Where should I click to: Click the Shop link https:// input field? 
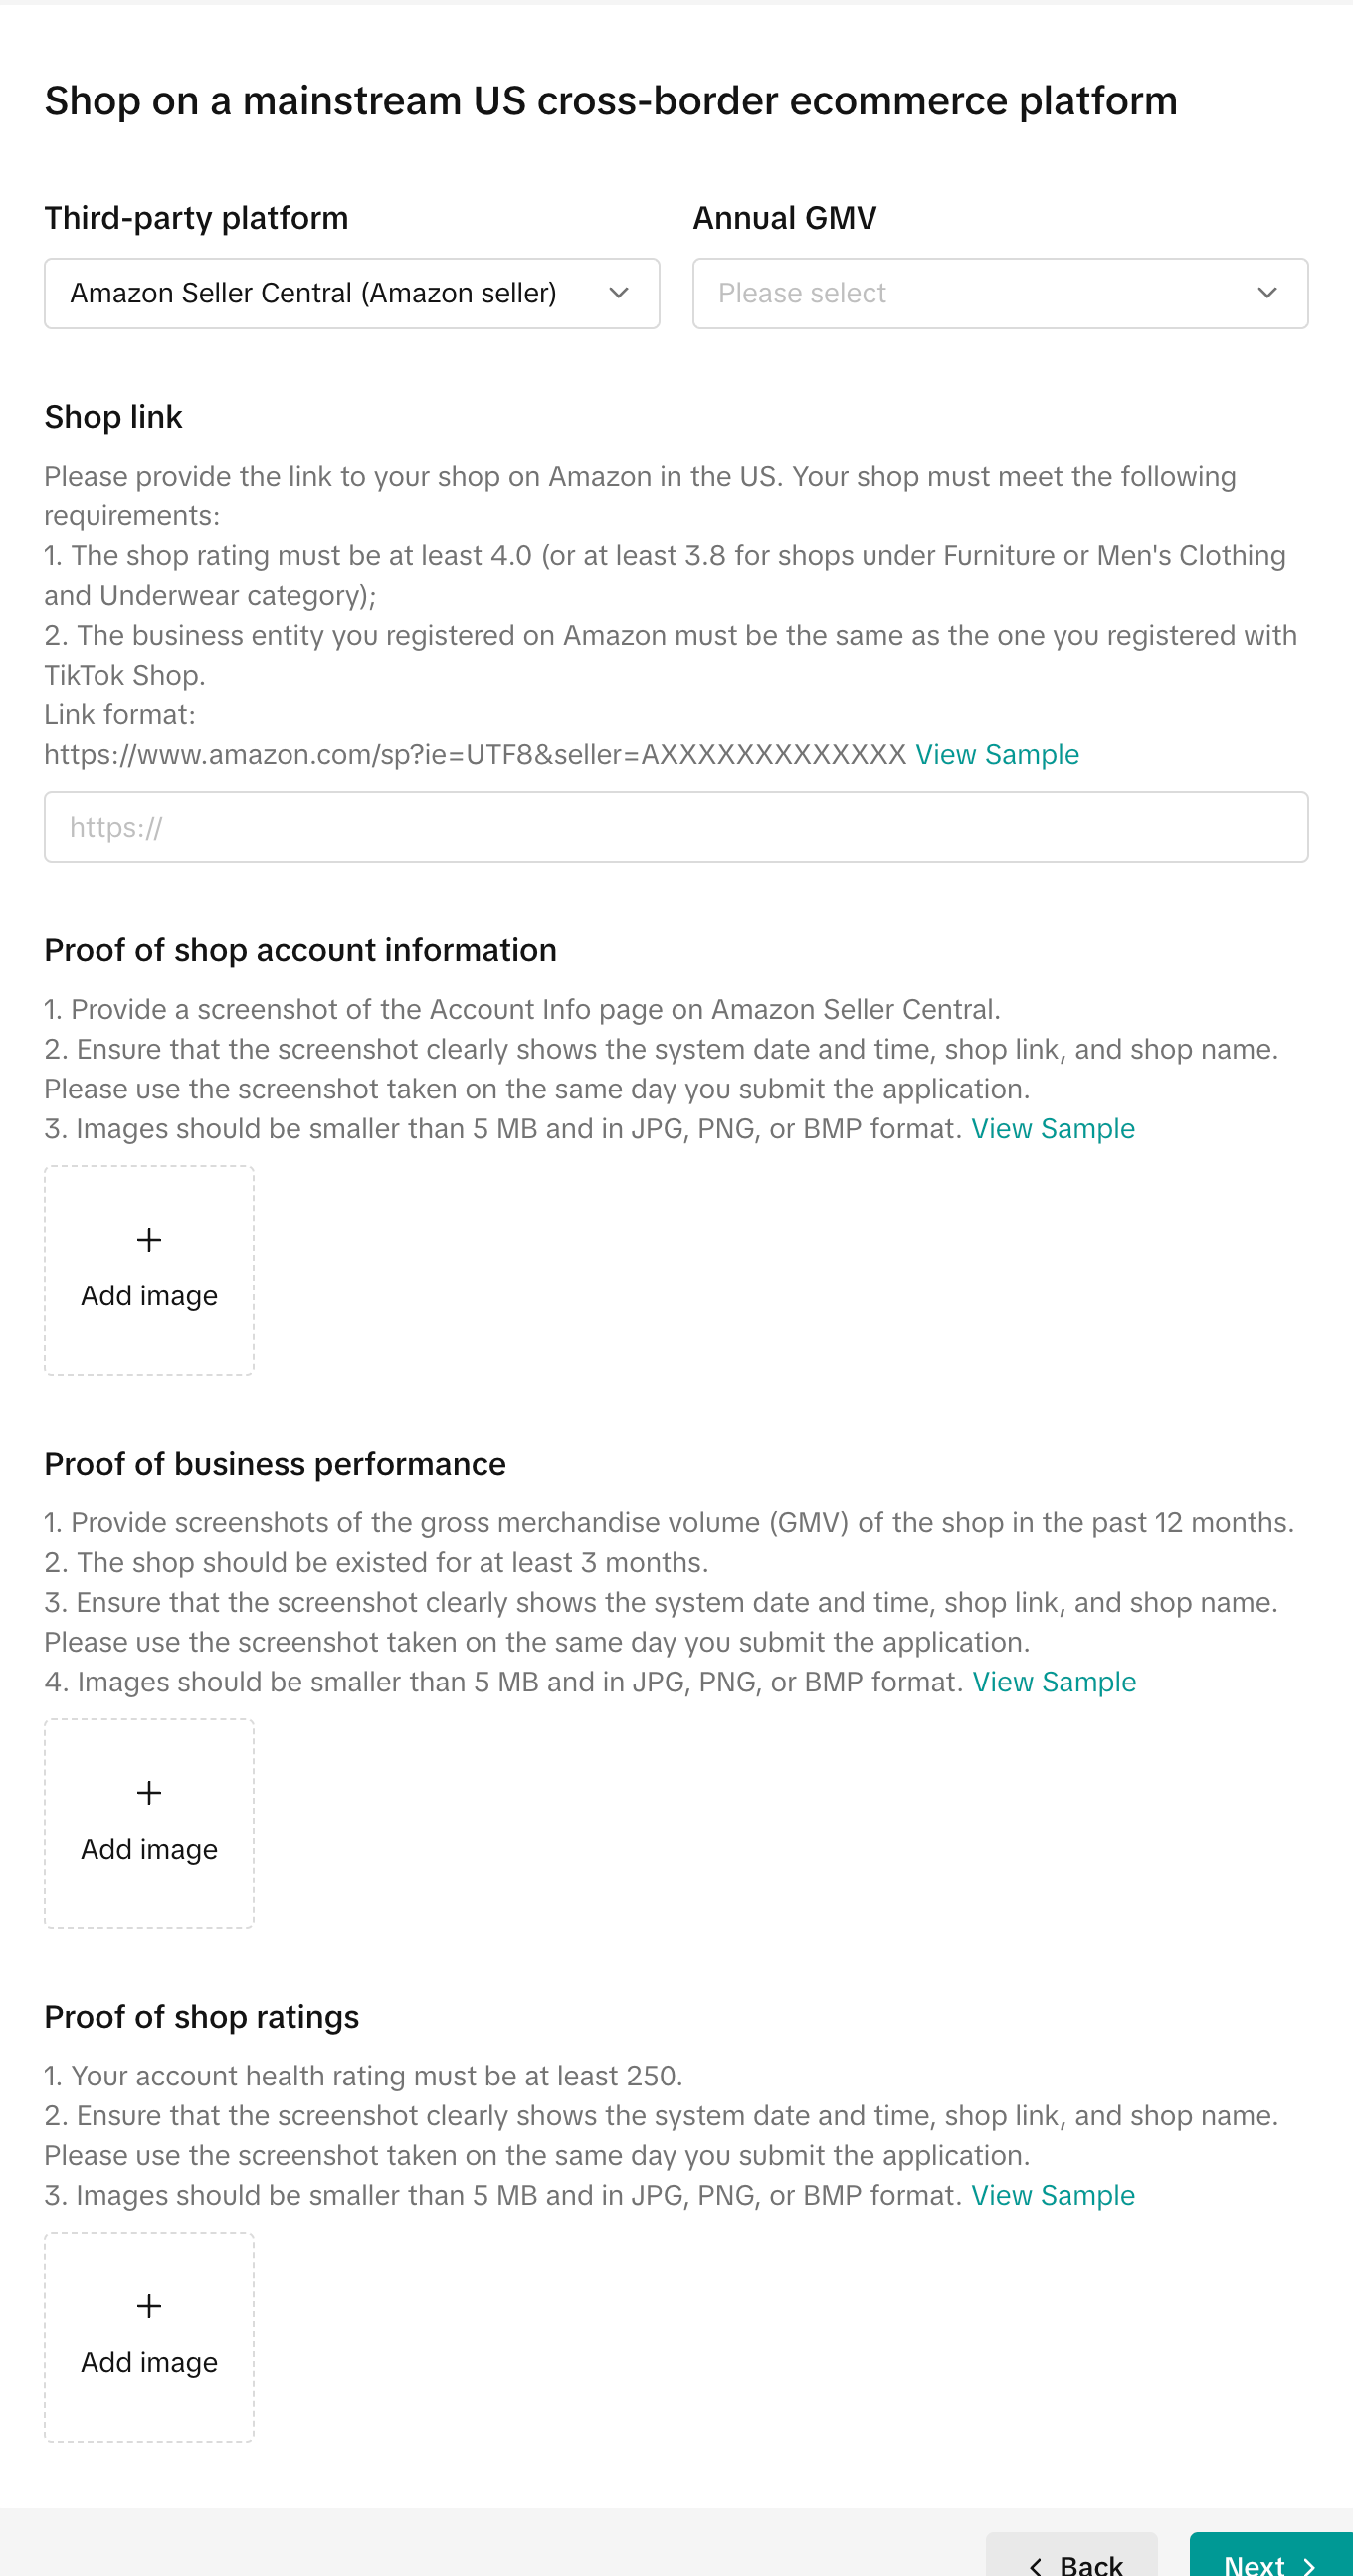coord(676,827)
